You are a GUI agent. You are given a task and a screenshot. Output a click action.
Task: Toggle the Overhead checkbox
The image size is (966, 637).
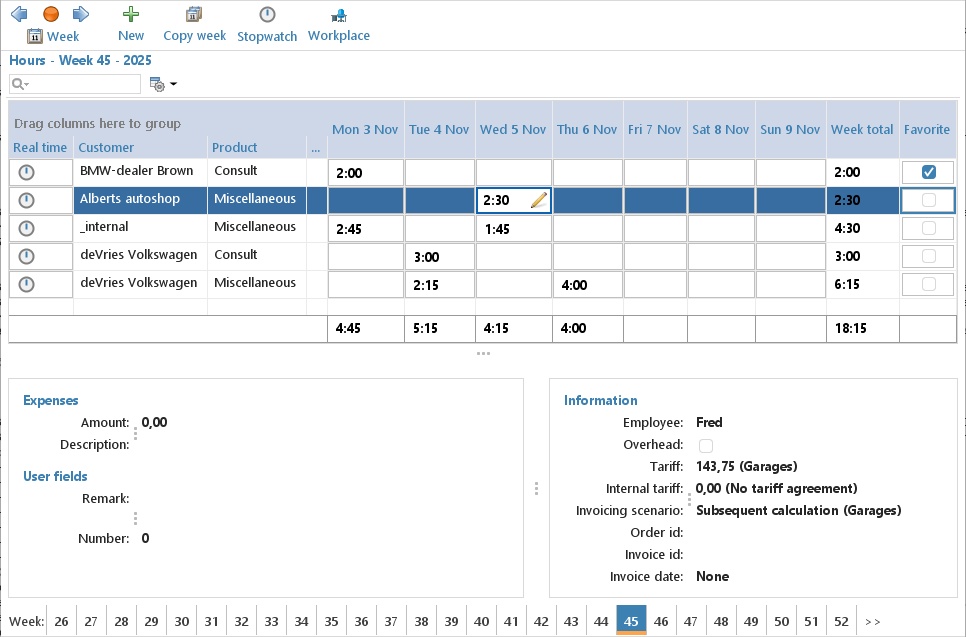[706, 445]
